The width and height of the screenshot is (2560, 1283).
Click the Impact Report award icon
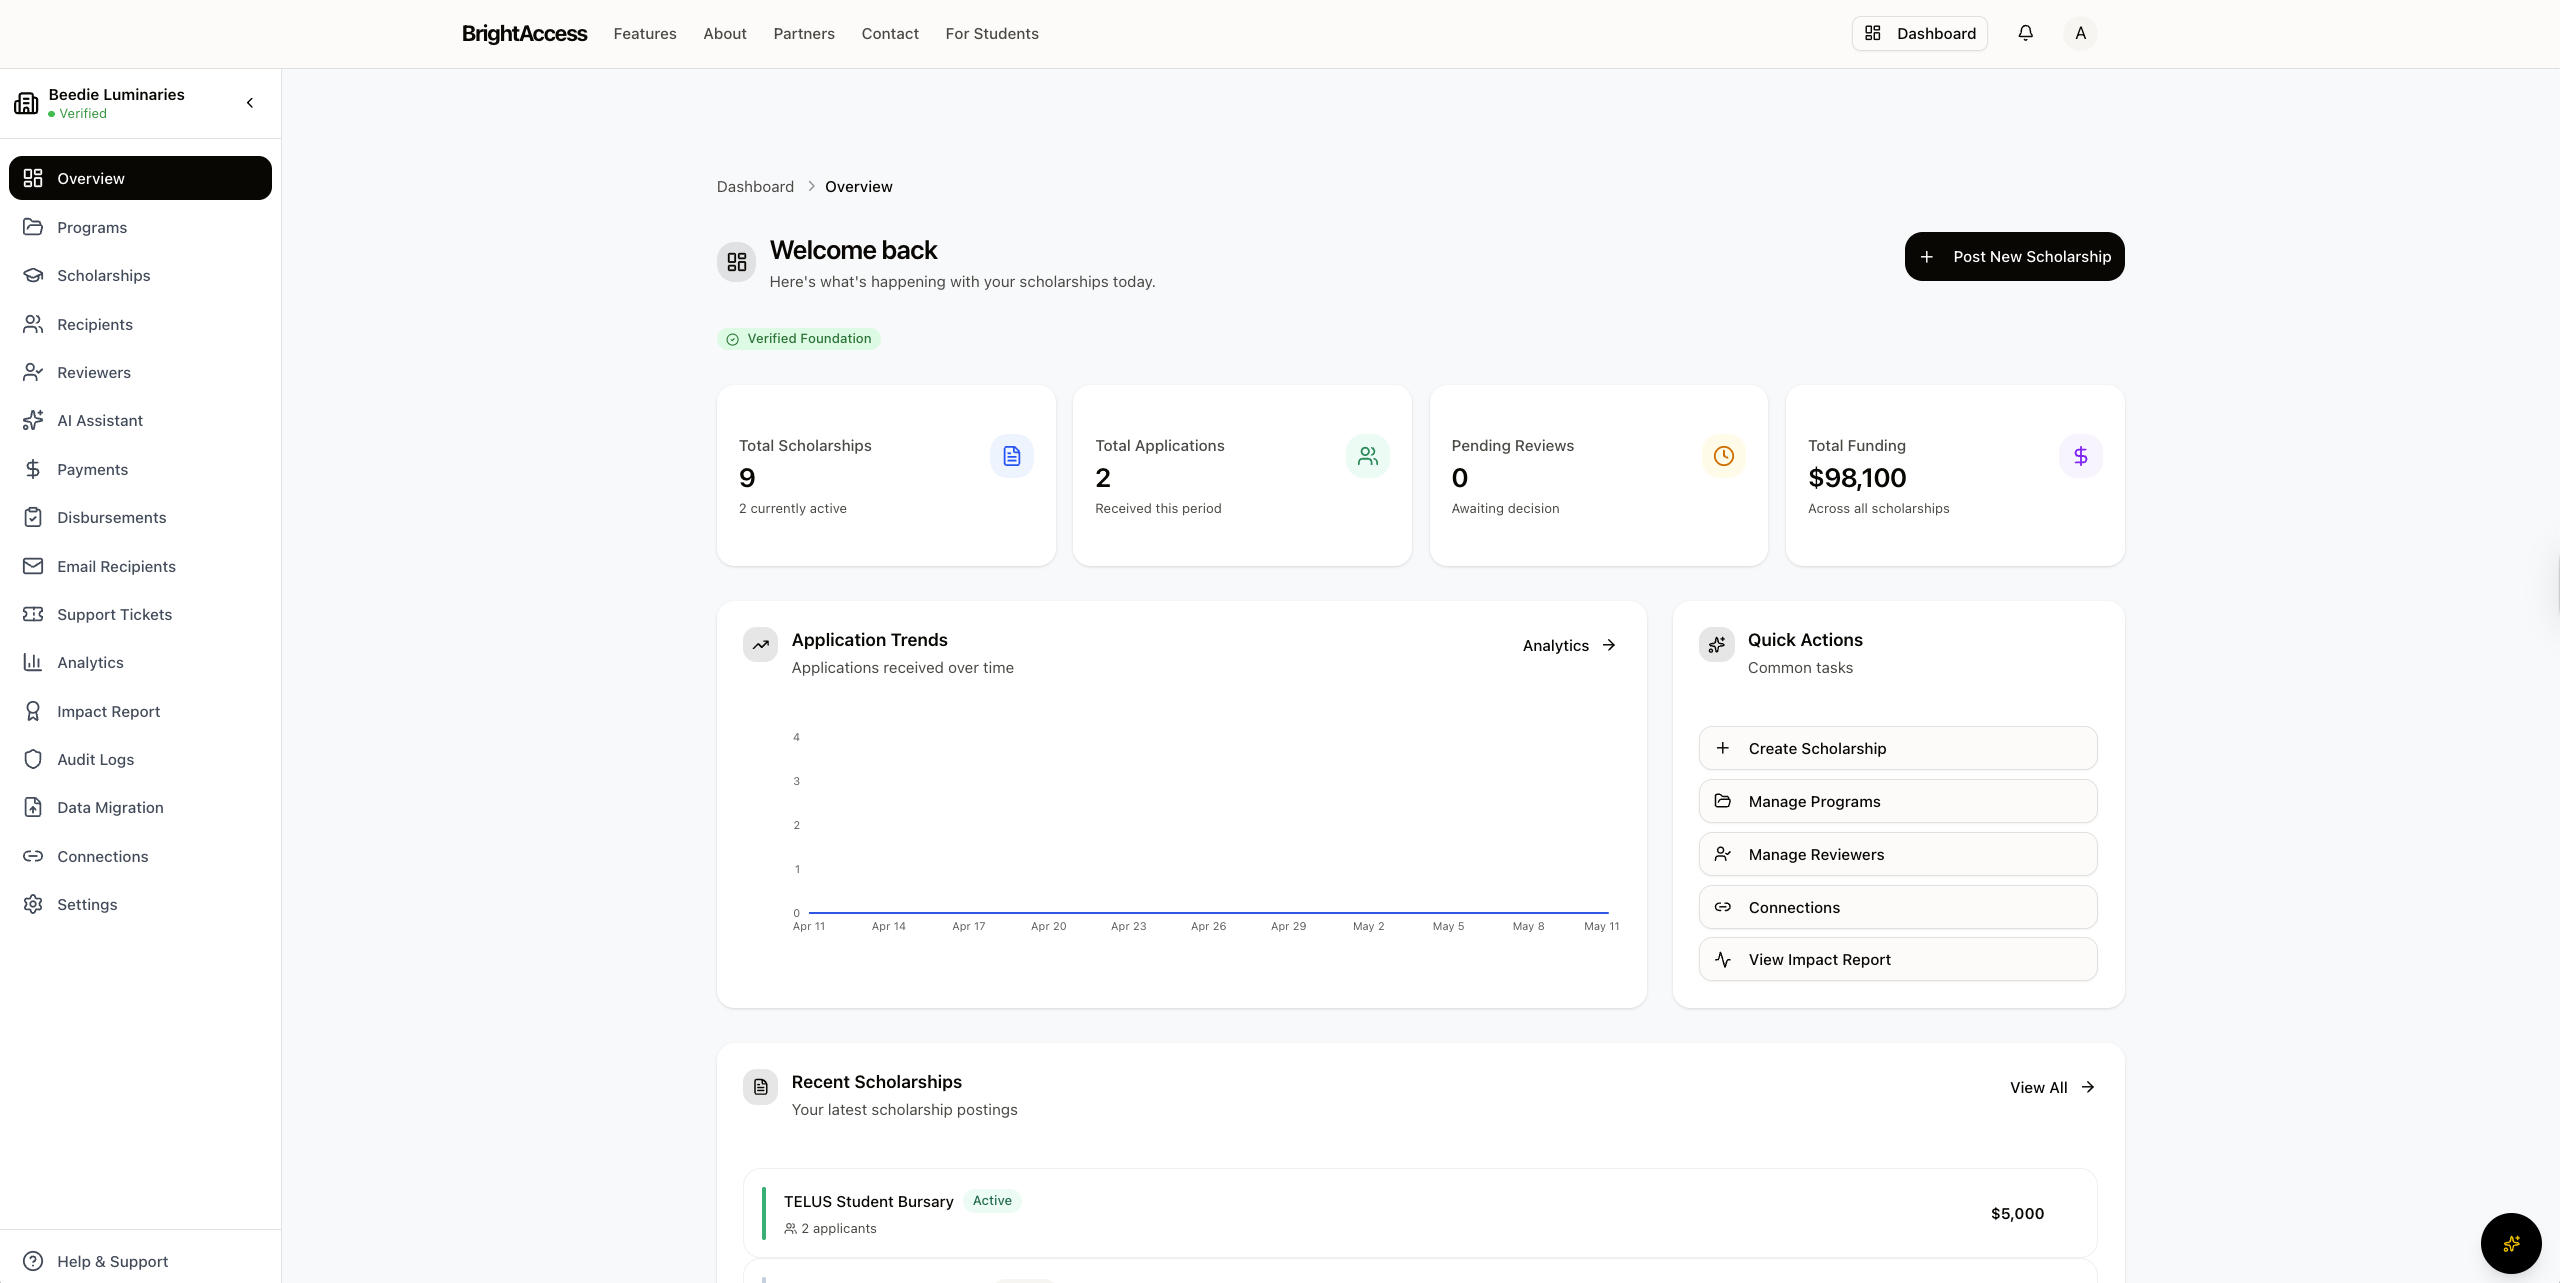pos(33,711)
